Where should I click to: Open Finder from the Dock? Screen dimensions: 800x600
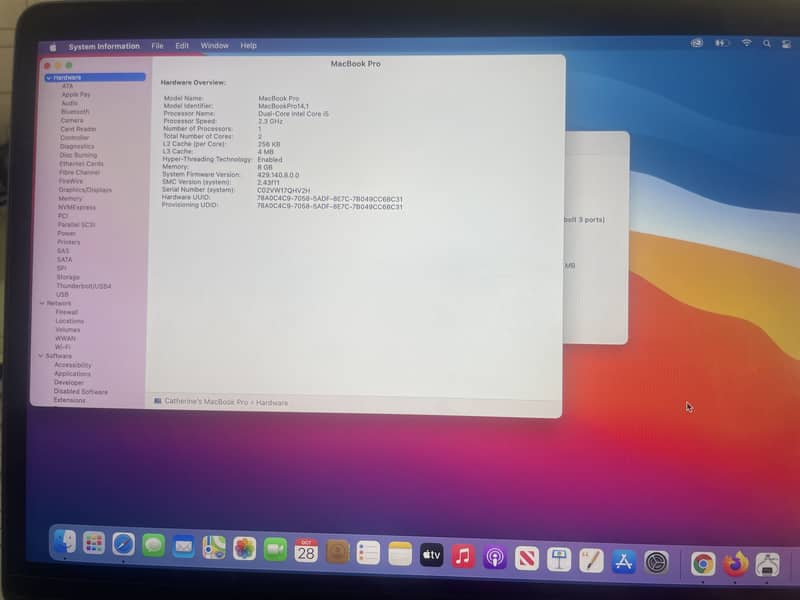click(x=65, y=542)
